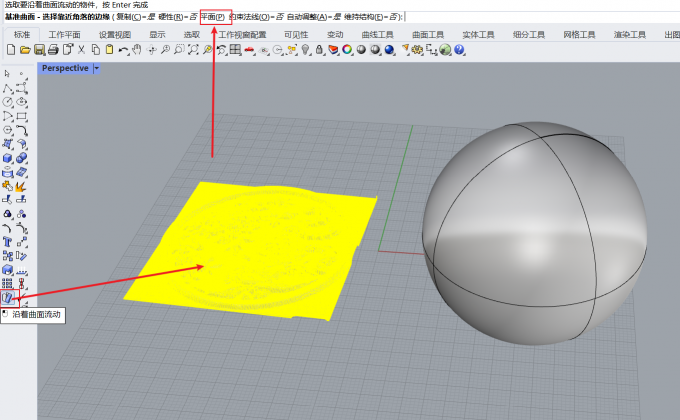
Task: Create a new file with the New icon
Action: [x=11, y=50]
